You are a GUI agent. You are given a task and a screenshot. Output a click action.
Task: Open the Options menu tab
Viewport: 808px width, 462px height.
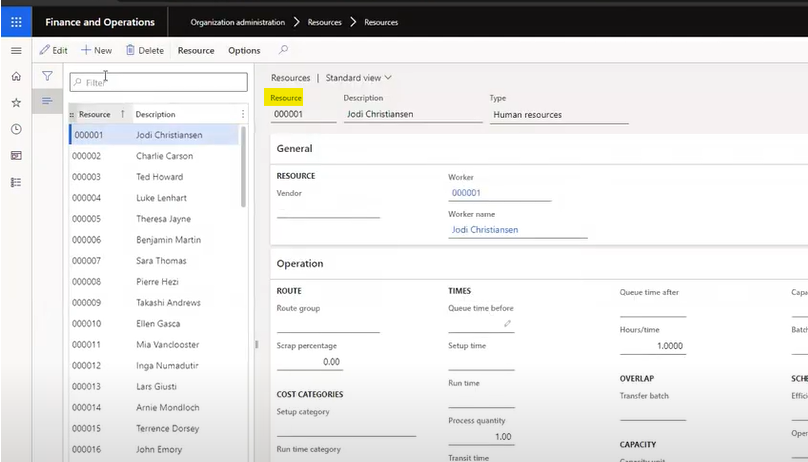[x=244, y=50]
